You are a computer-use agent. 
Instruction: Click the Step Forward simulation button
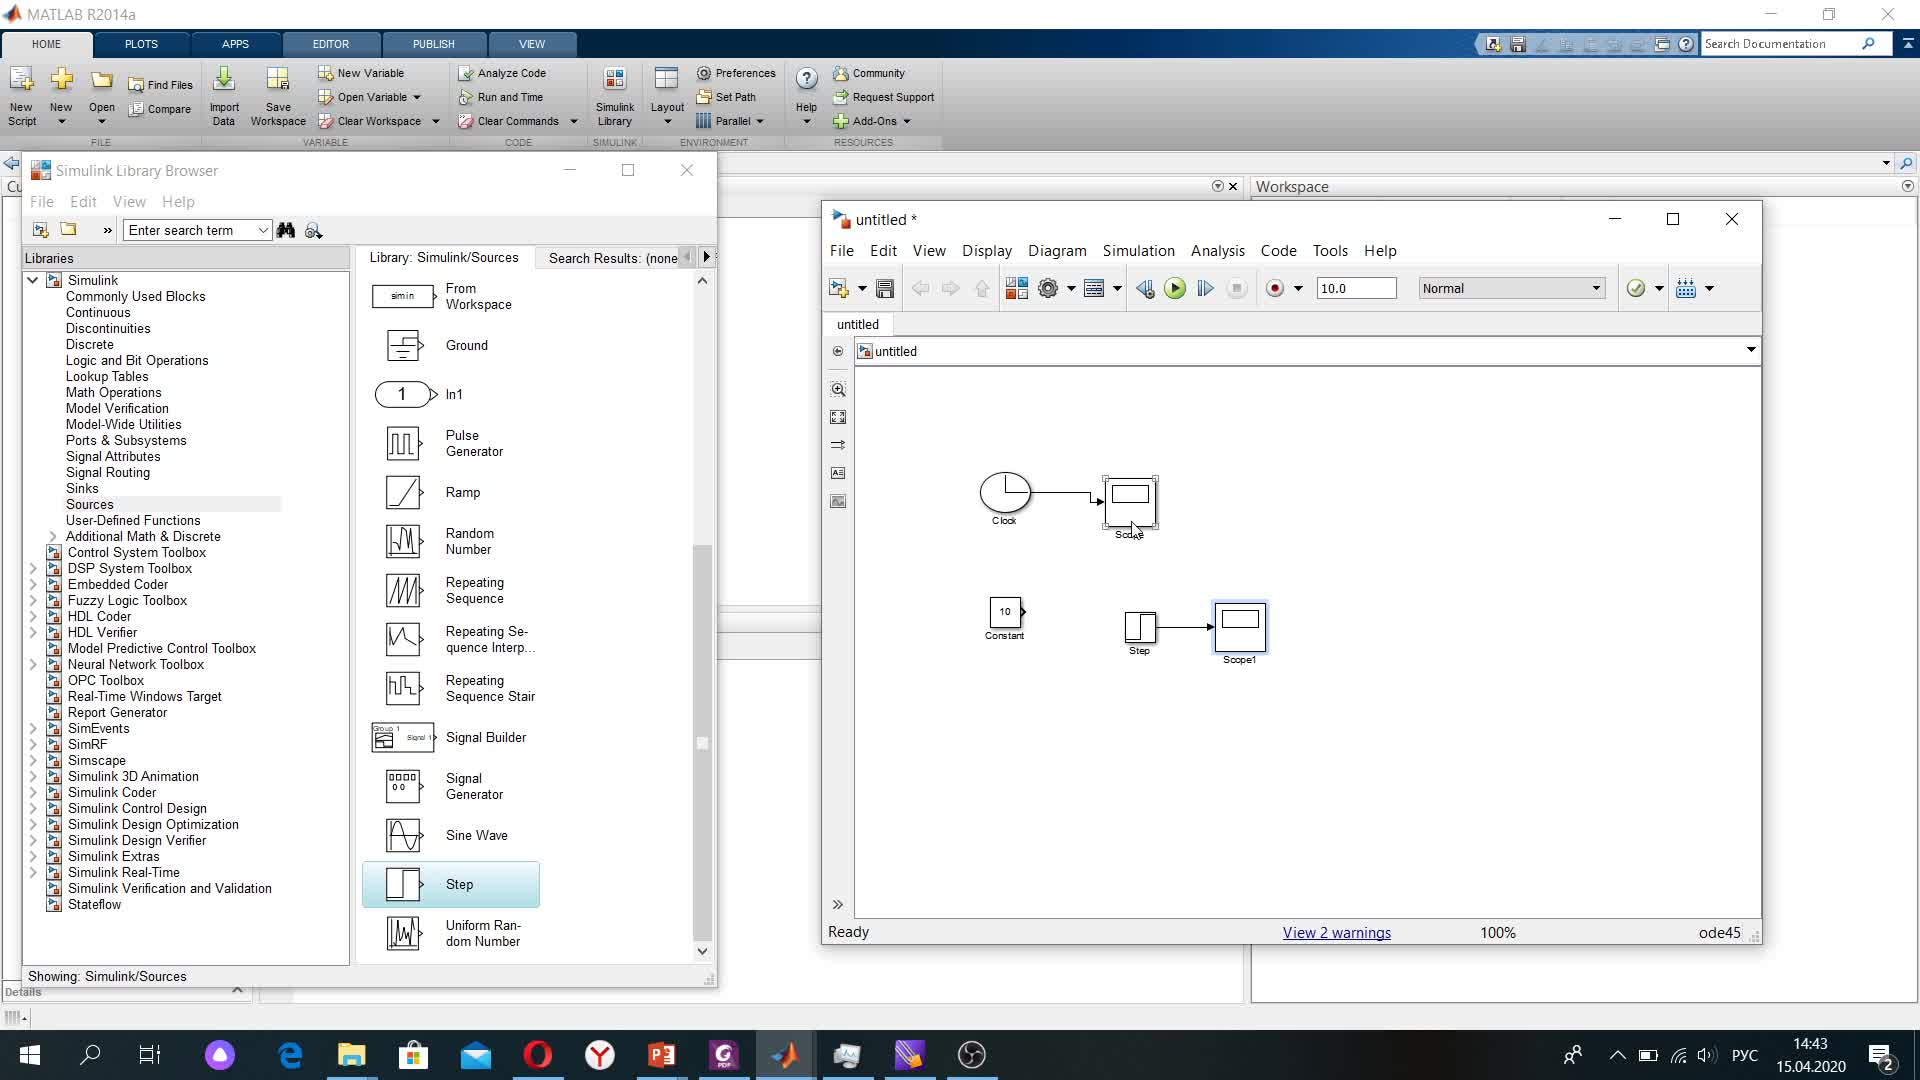1205,288
